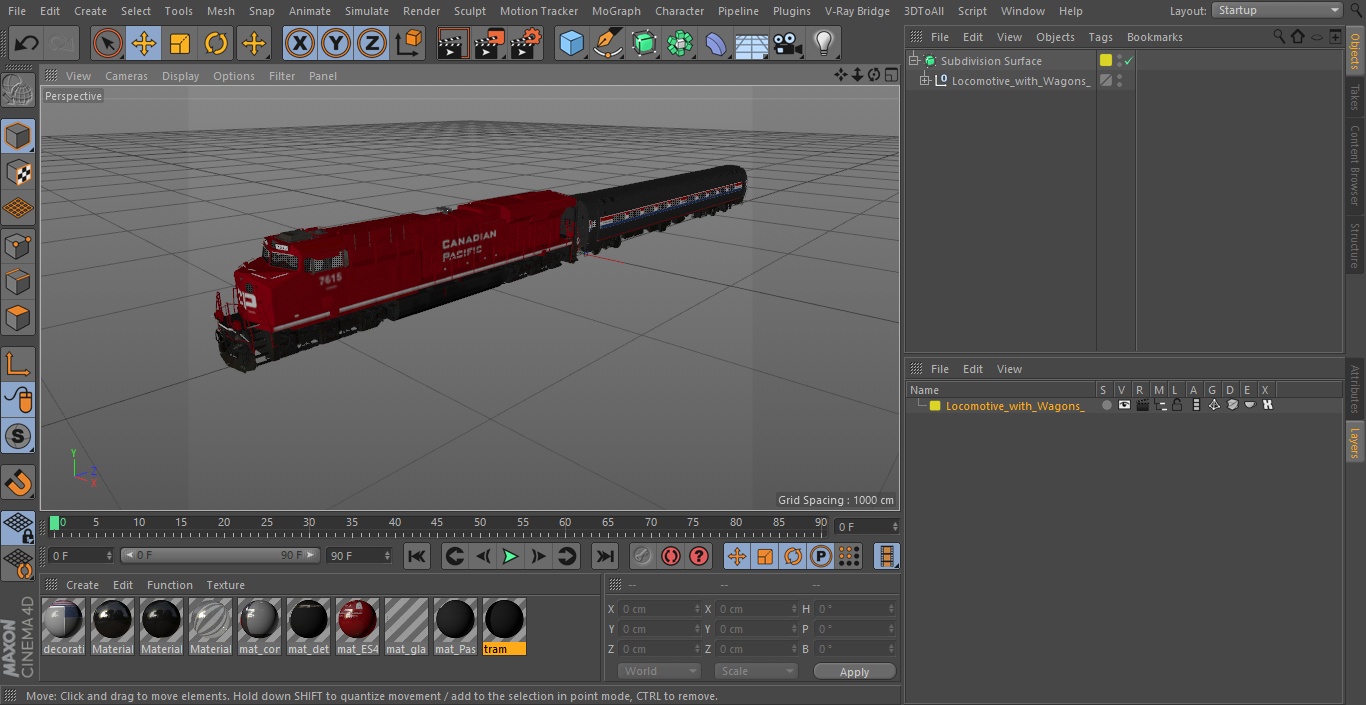Activate the Move tool
Image resolution: width=1366 pixels, height=705 pixels.
144,43
